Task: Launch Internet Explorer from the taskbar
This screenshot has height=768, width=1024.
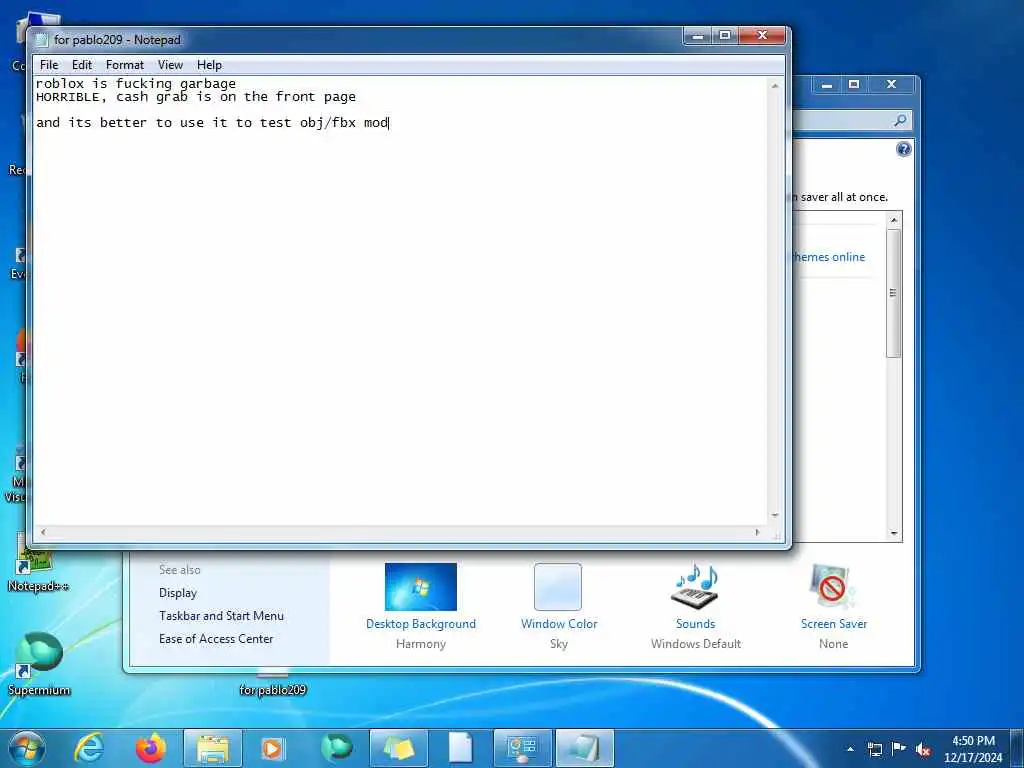Action: [x=89, y=748]
